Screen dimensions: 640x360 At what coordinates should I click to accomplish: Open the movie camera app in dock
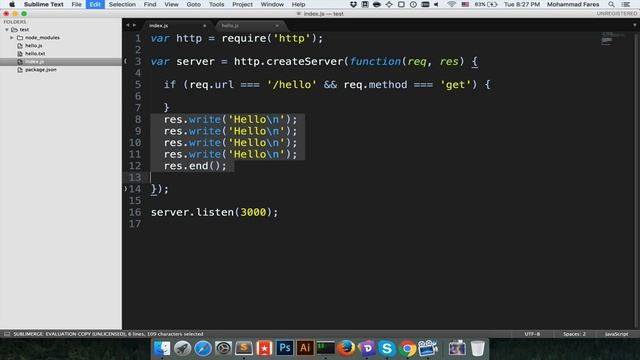pos(428,348)
